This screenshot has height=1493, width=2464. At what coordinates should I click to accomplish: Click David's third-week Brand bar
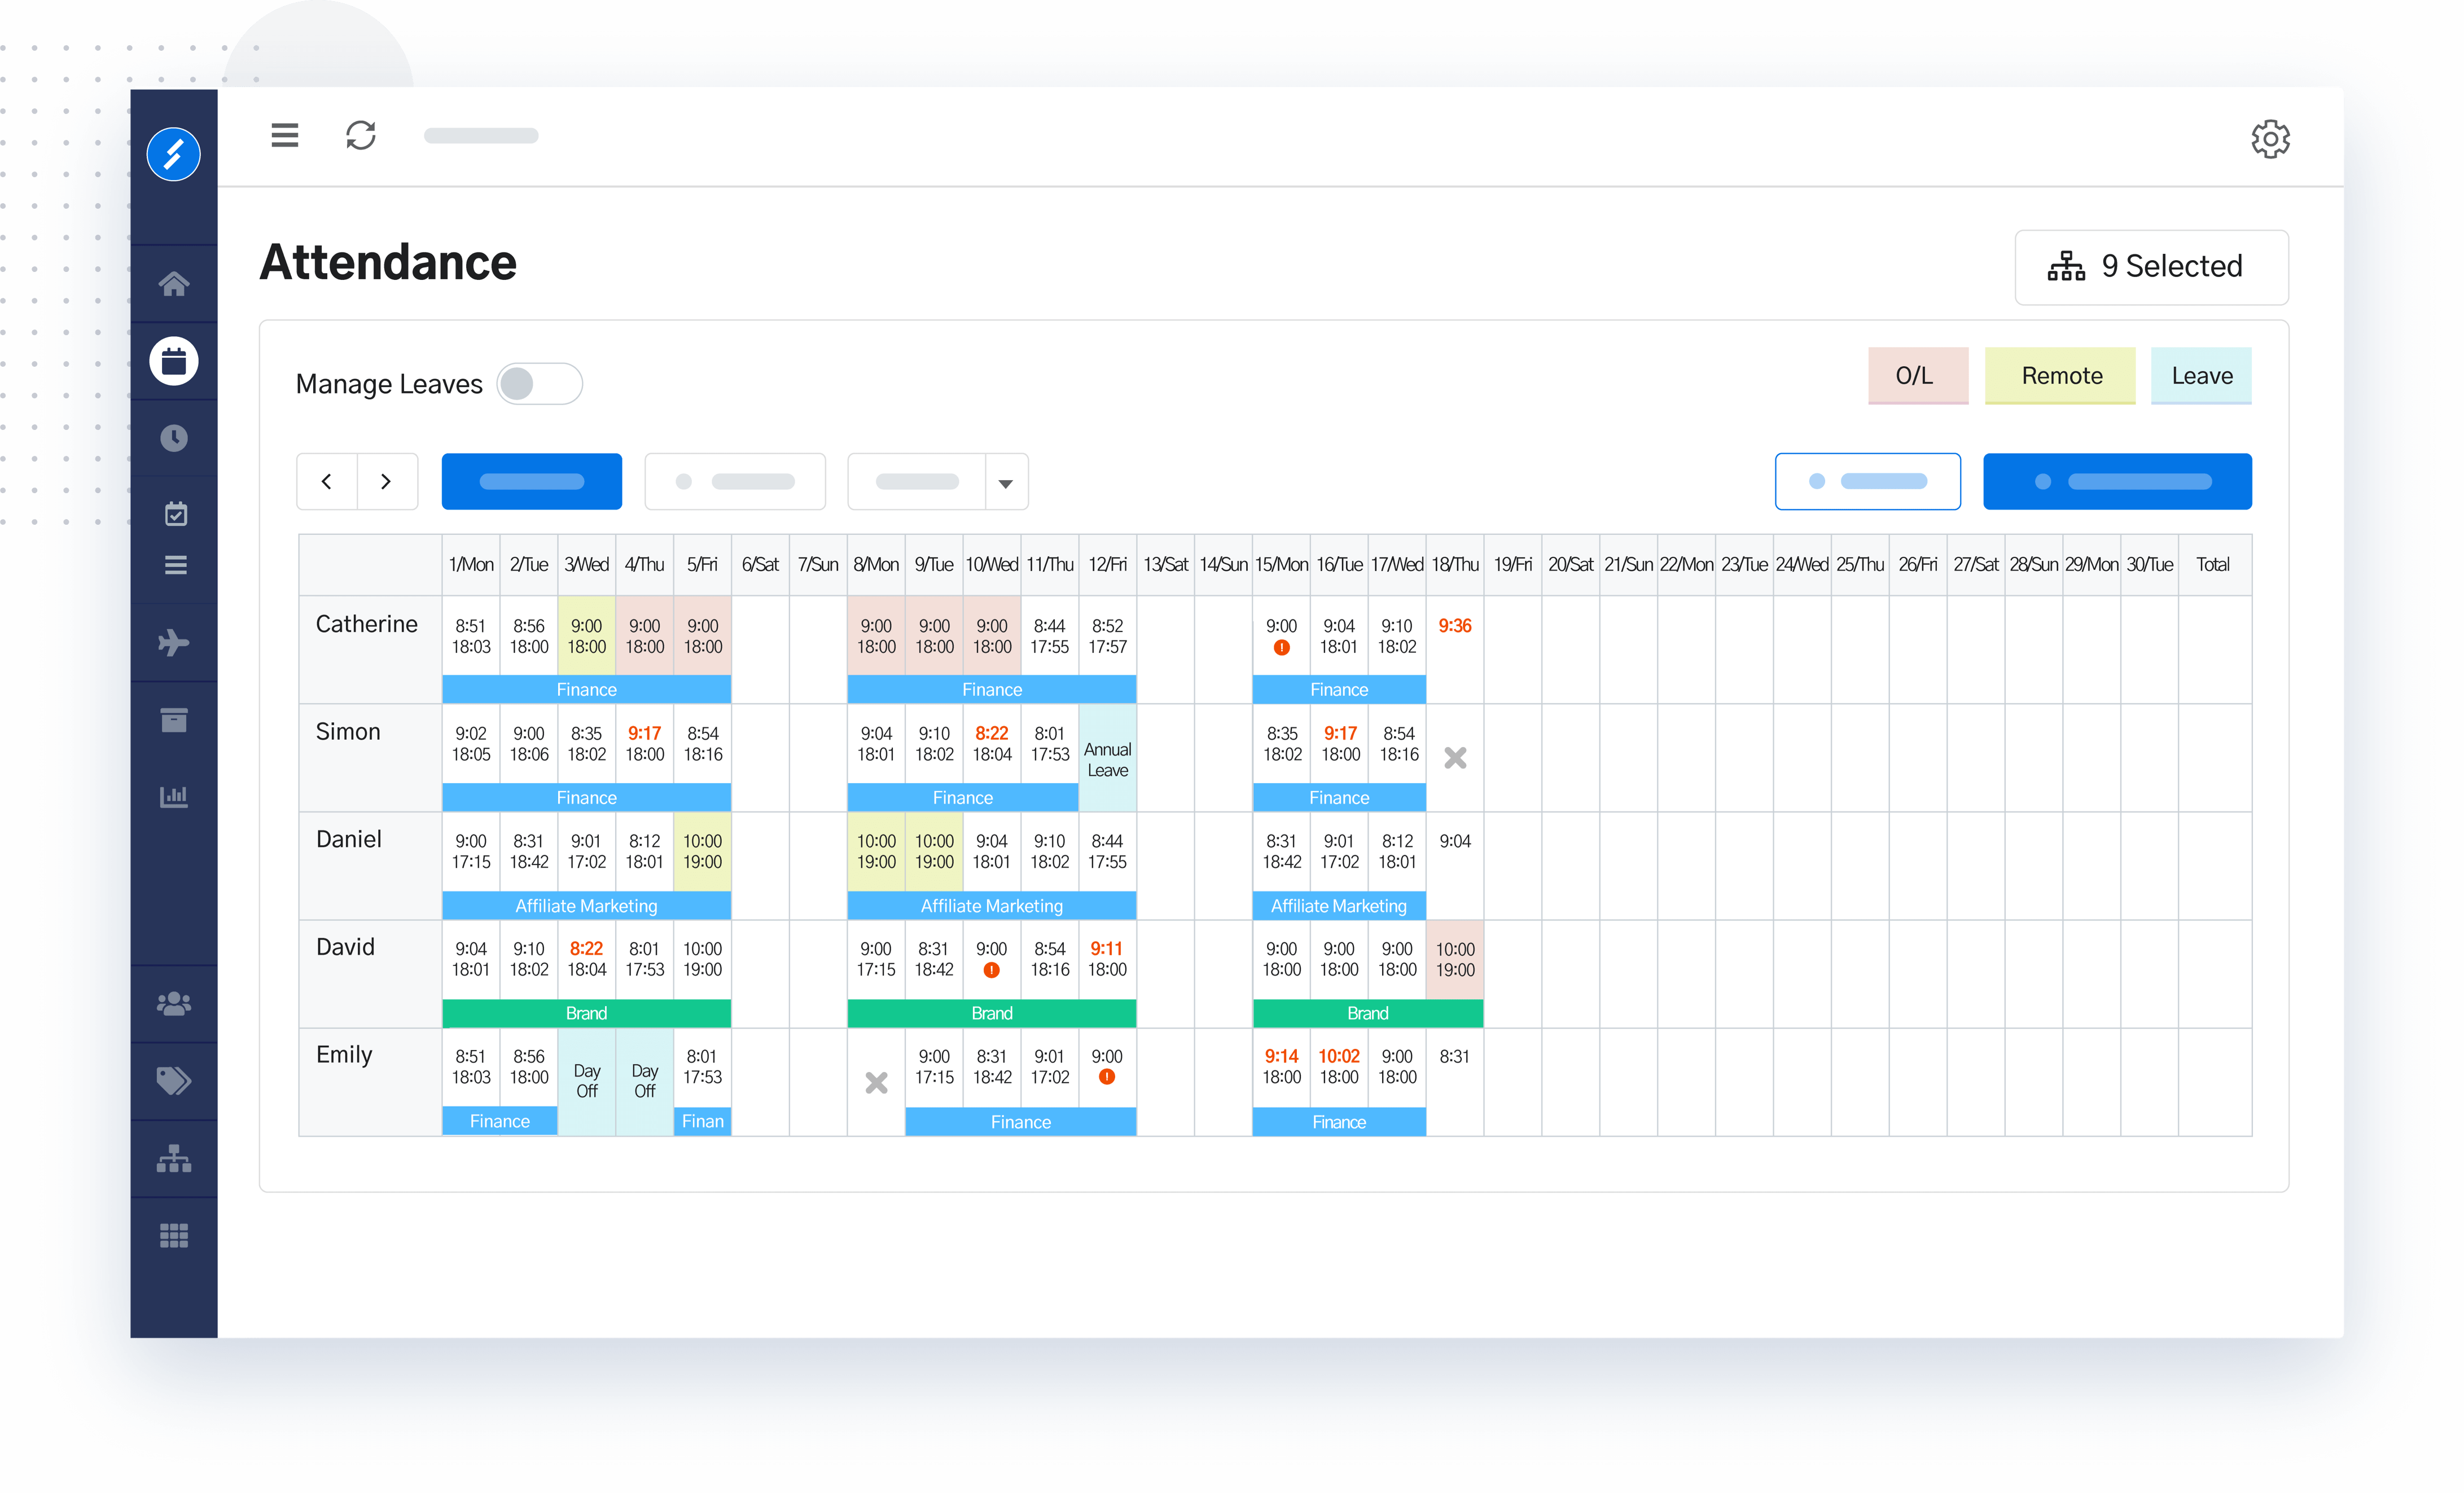[1368, 1014]
